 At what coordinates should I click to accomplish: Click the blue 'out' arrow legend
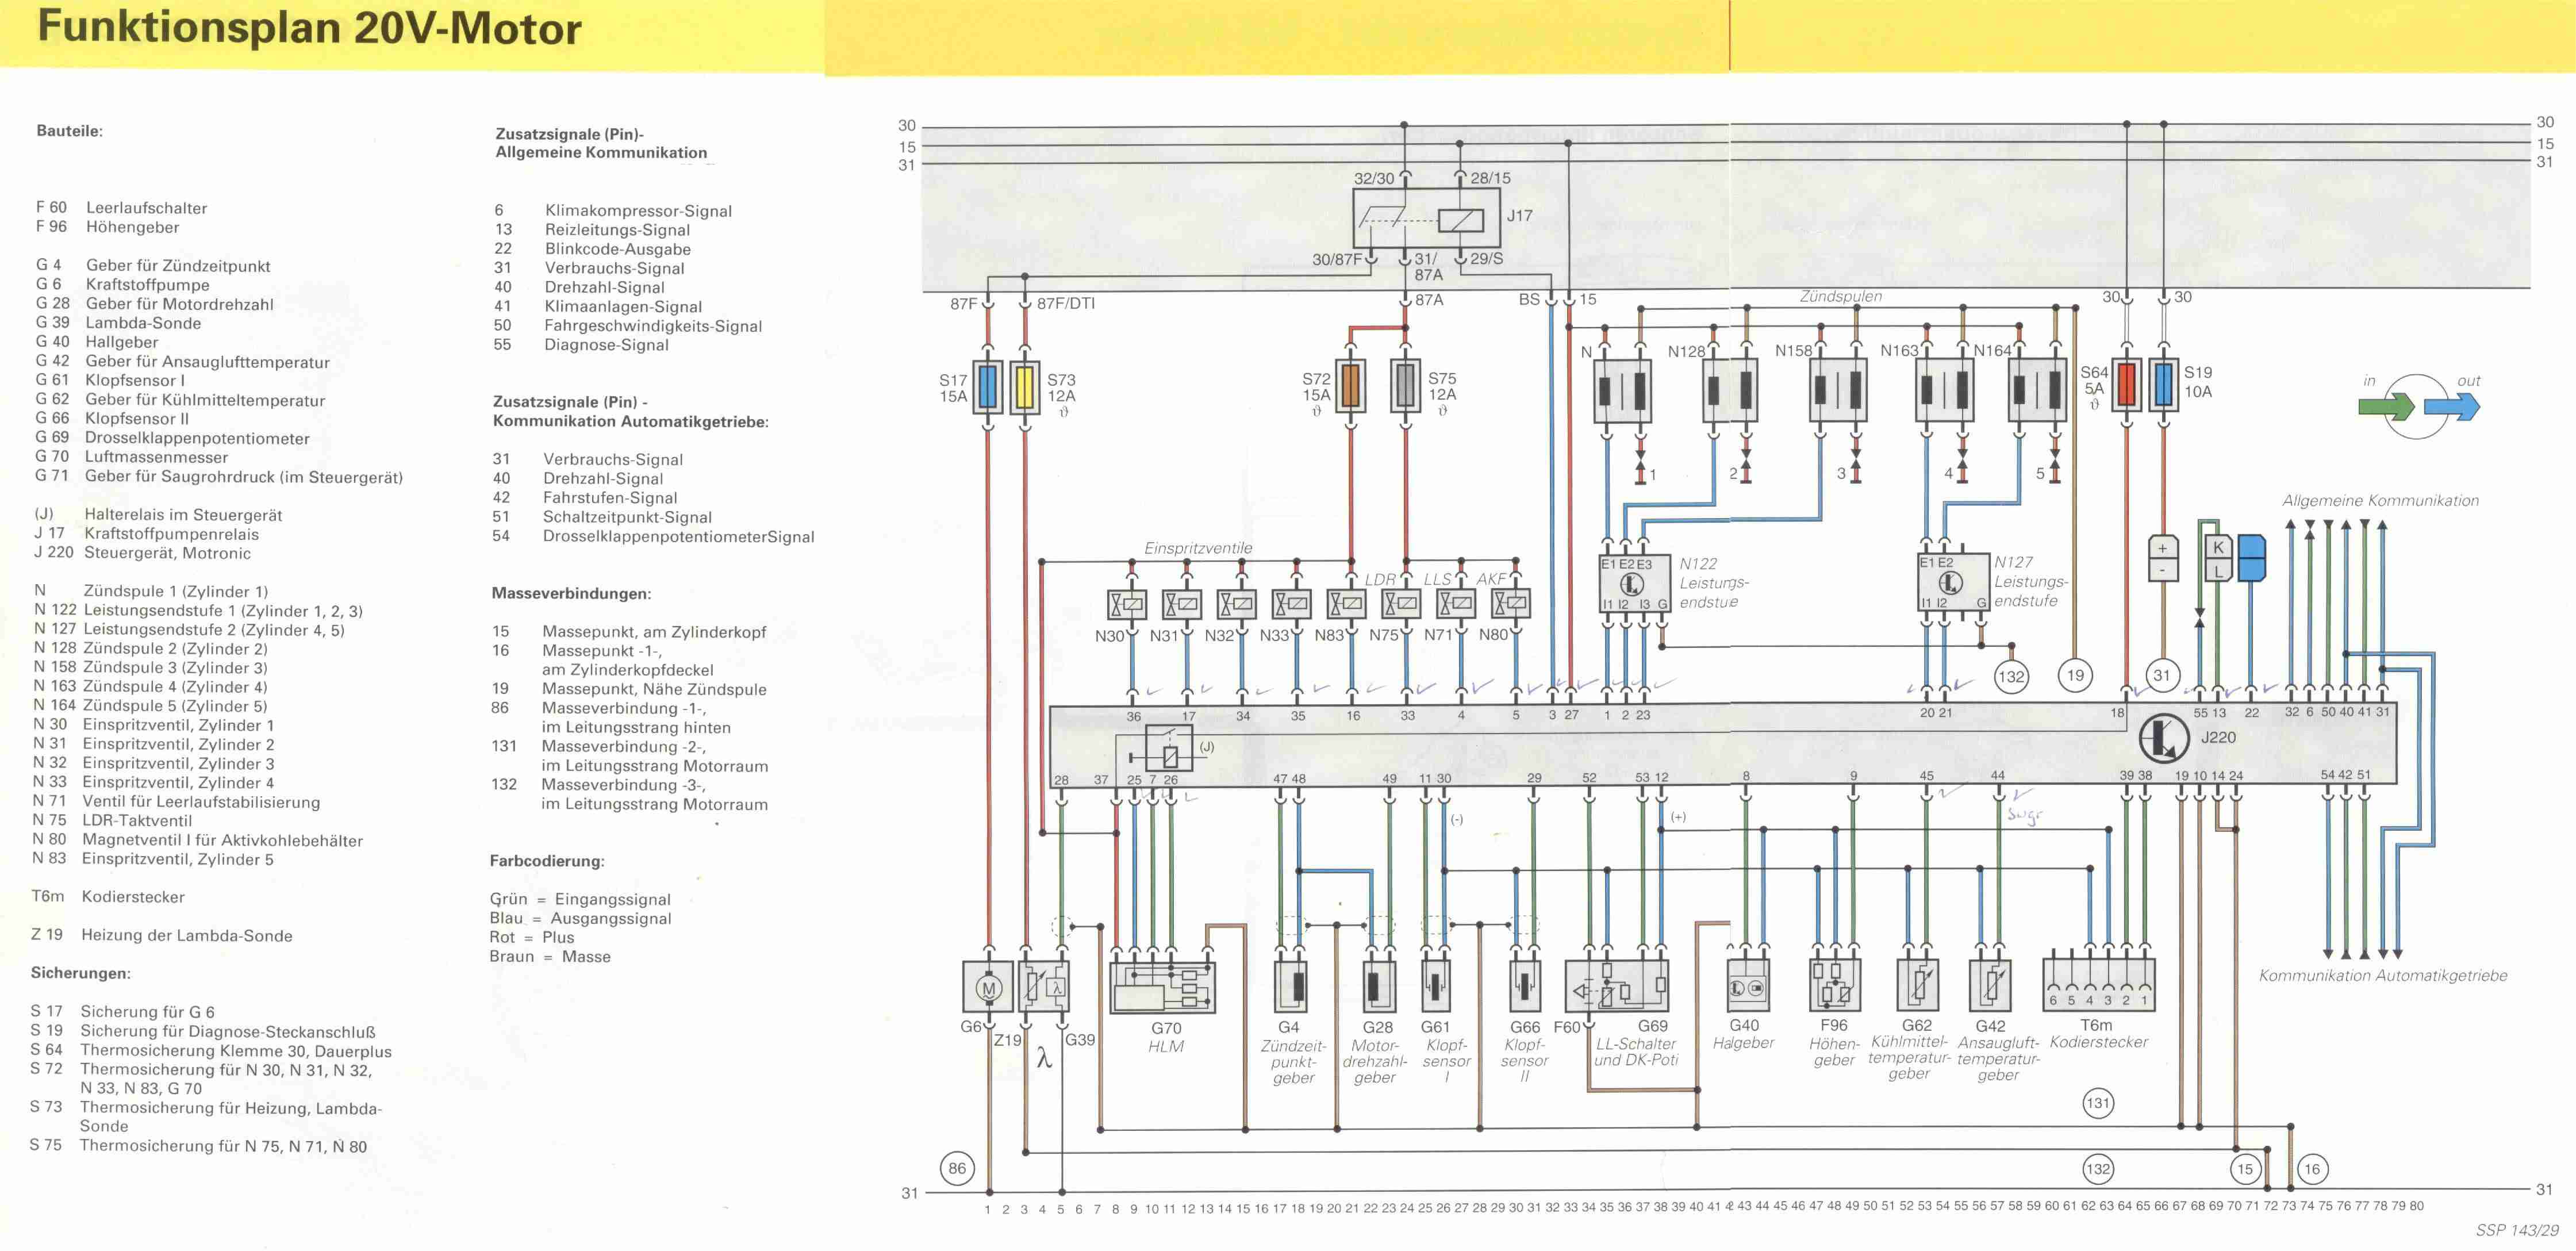[2451, 407]
